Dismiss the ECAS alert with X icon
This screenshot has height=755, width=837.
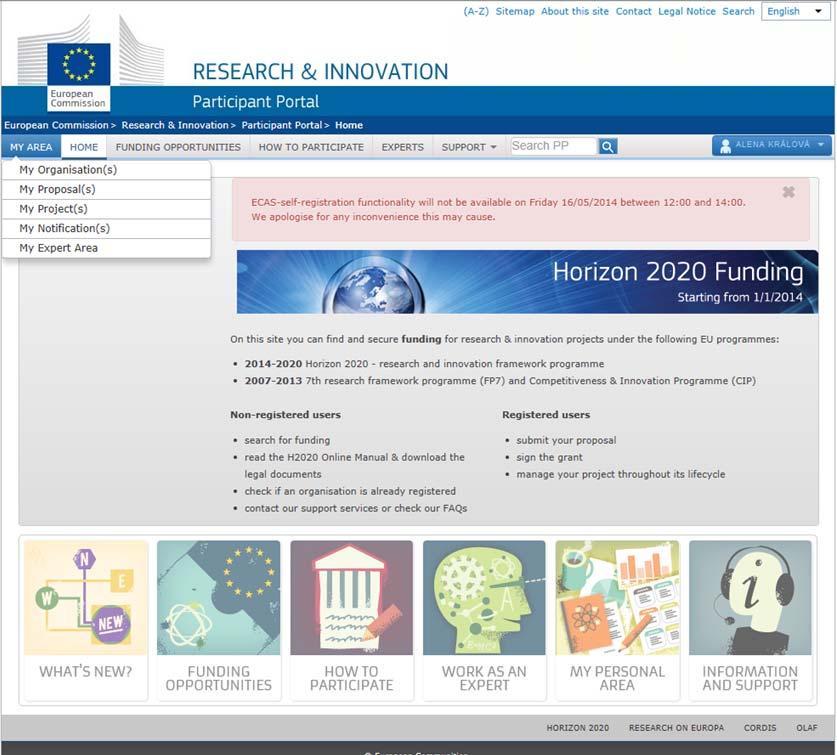tap(788, 192)
